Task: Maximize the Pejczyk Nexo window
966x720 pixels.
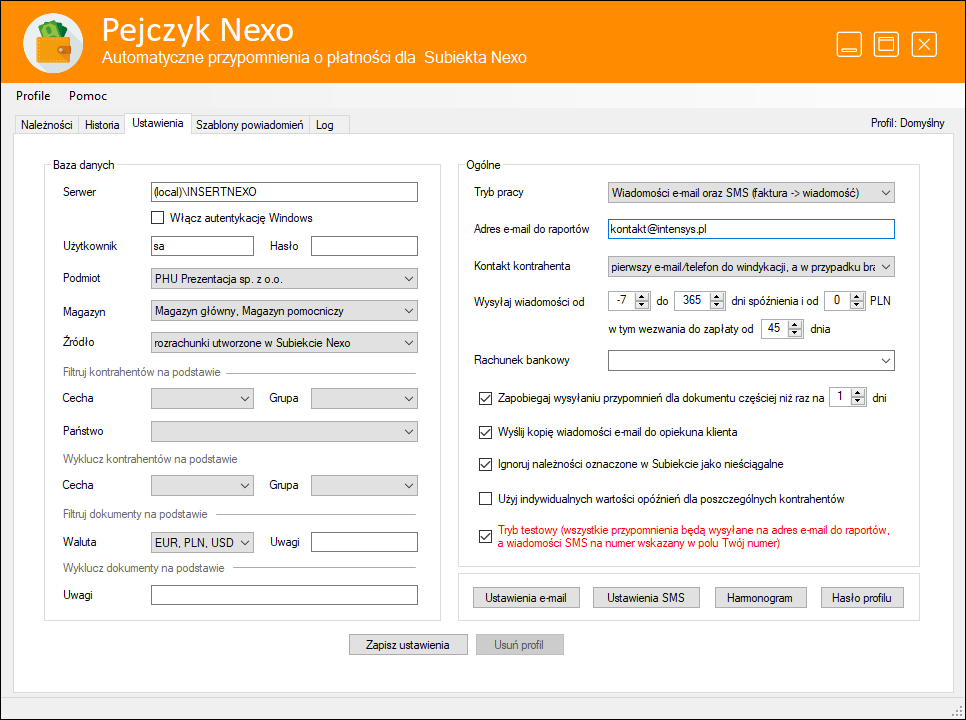Action: (x=886, y=44)
